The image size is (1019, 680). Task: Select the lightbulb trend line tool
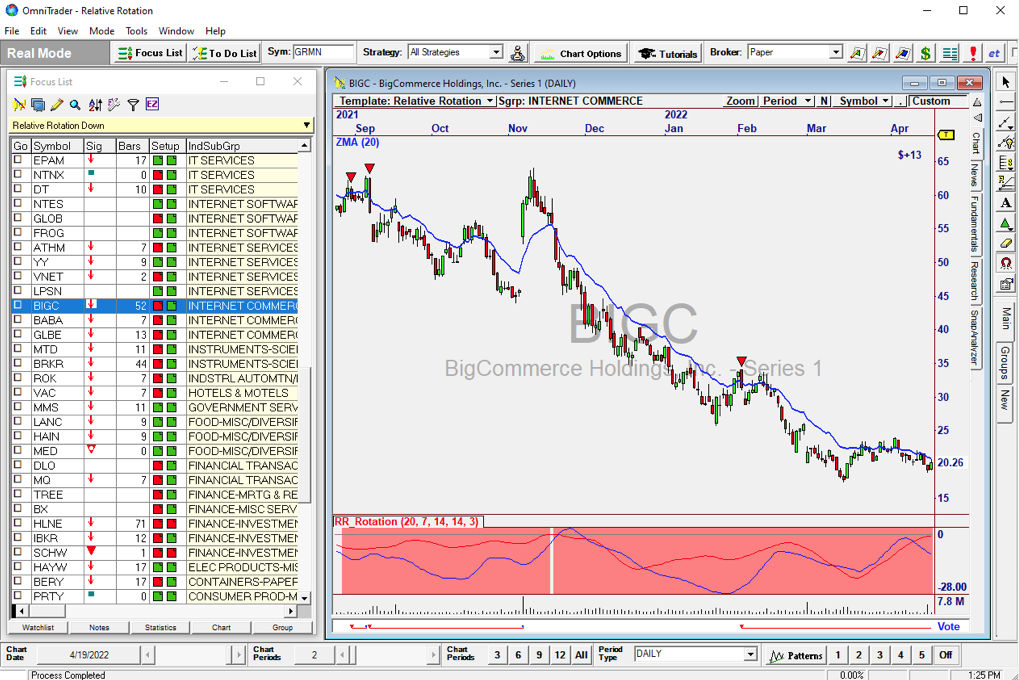[1006, 142]
